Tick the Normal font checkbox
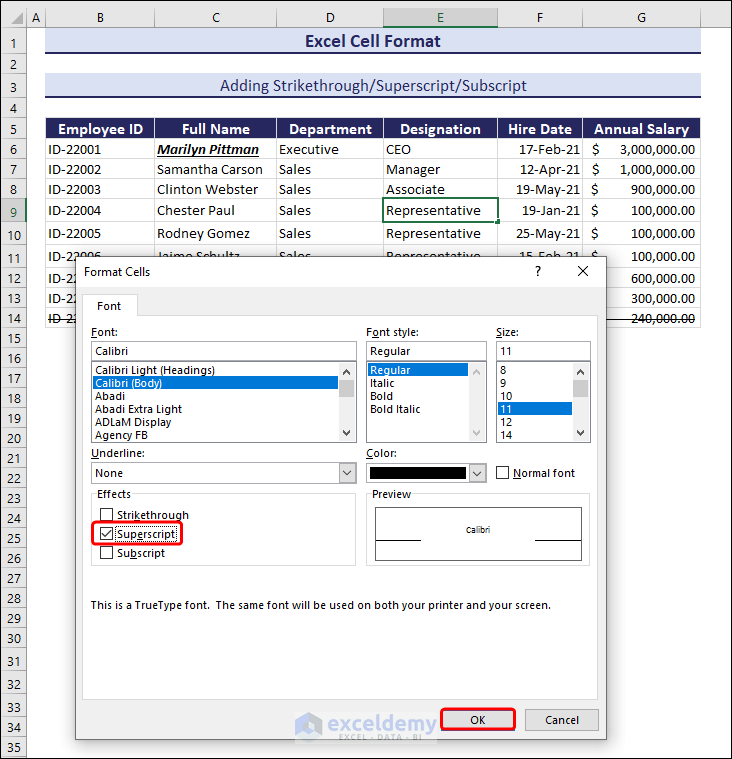Screen dimensions: 732x759 (x=503, y=472)
